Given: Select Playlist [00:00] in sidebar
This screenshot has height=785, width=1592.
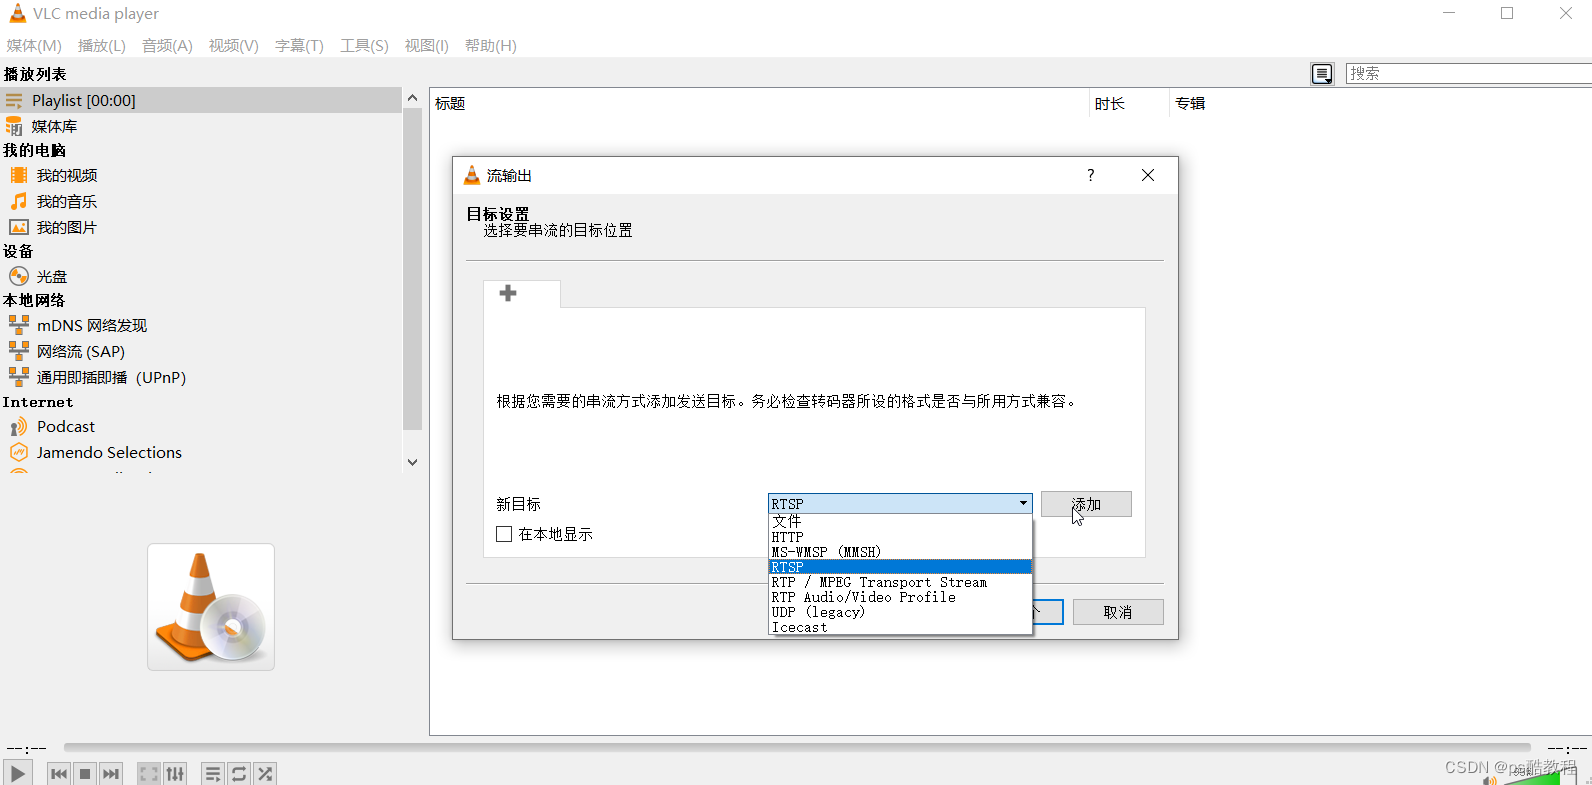Looking at the screenshot, I should point(200,100).
